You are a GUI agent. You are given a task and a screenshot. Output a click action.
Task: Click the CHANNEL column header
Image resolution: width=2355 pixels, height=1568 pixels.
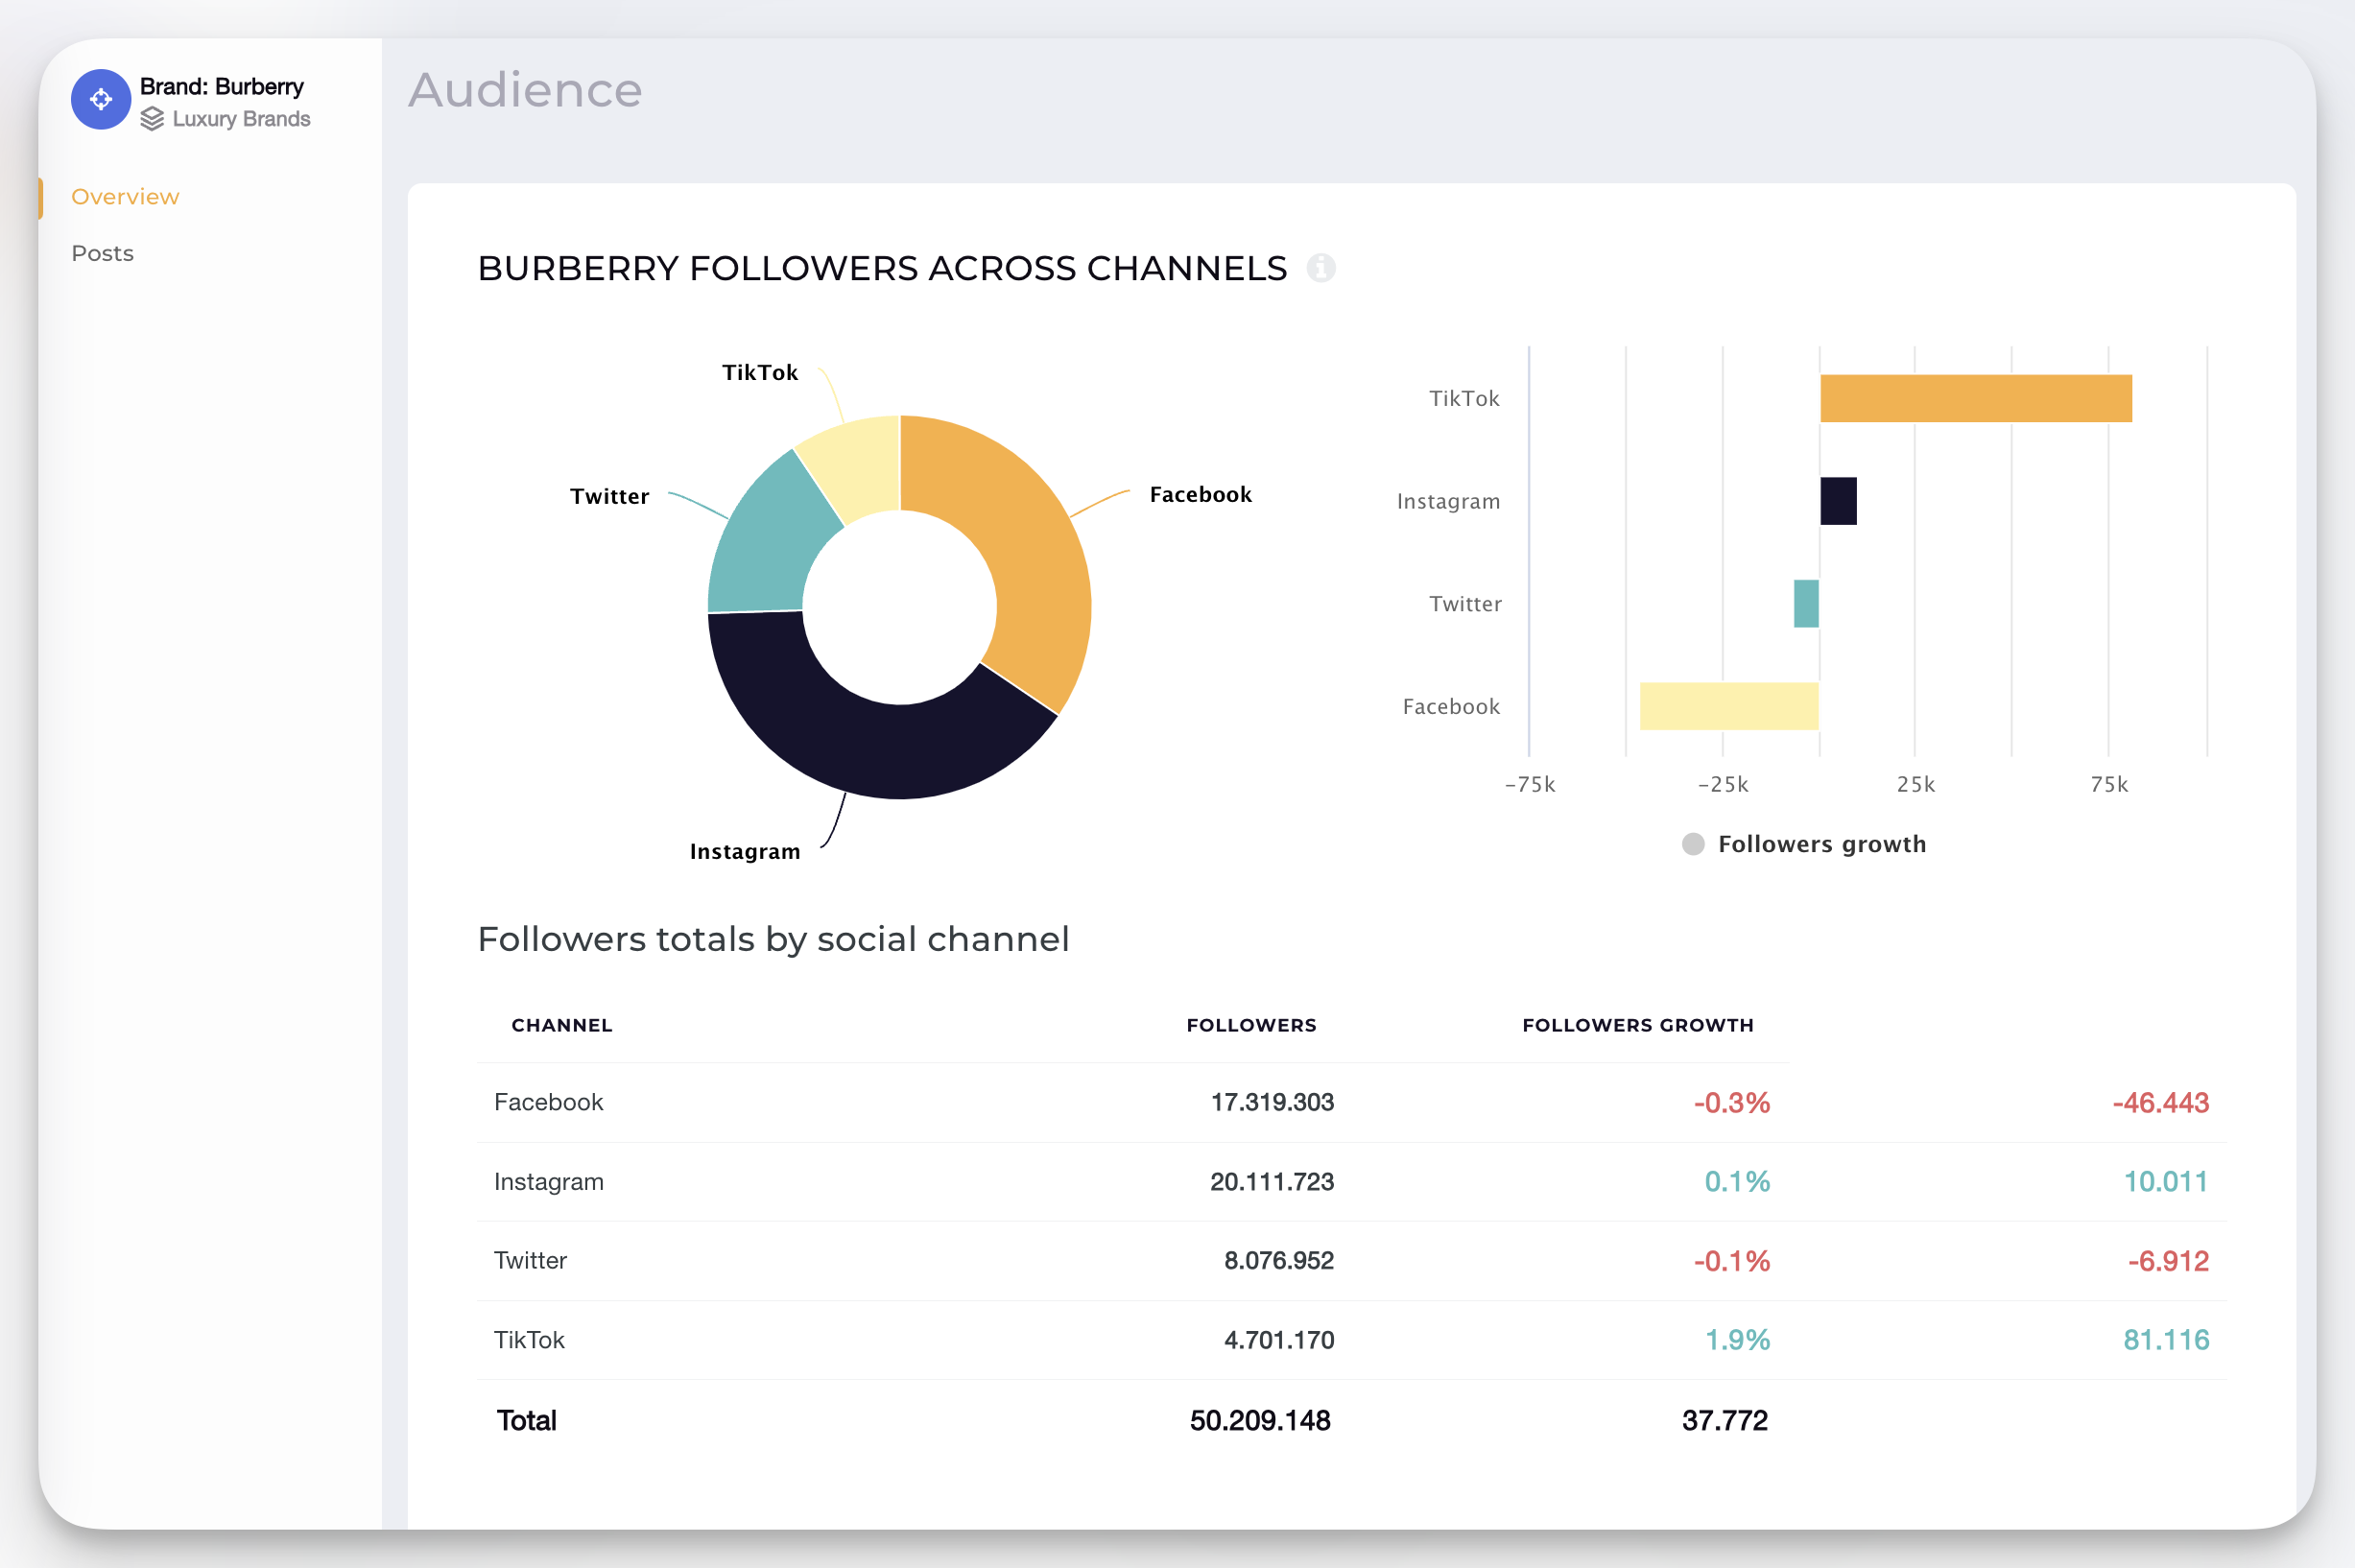[562, 1025]
